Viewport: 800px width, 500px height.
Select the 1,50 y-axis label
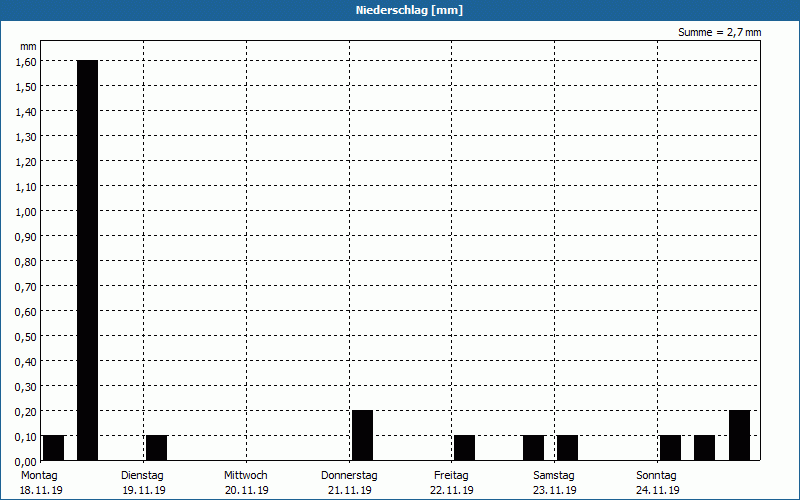click(26, 87)
